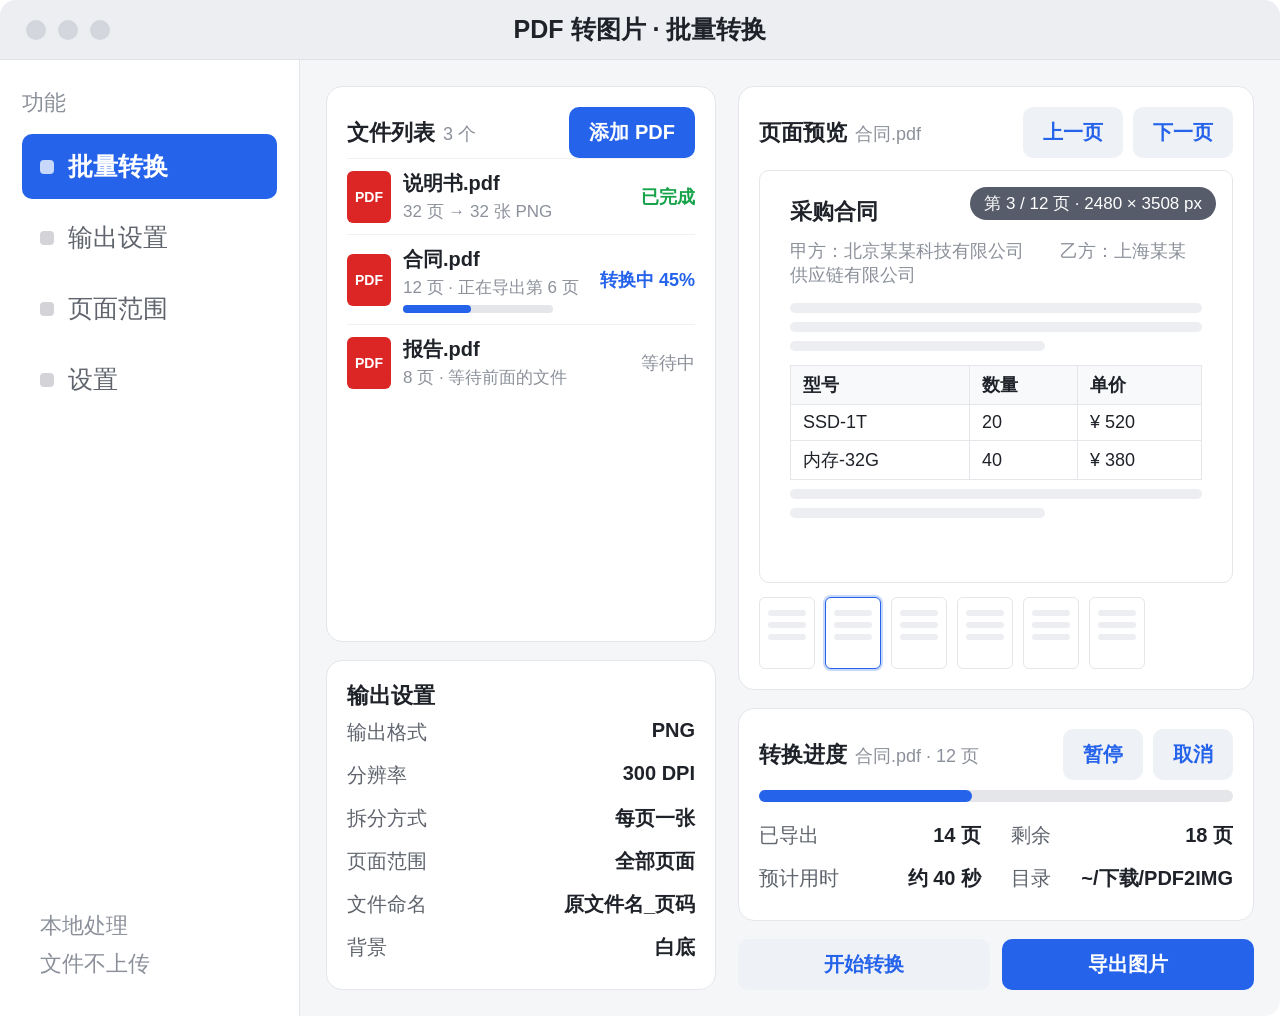Viewport: 1280px width, 1016px height.
Task: Click the 白底 background value
Action: point(675,947)
